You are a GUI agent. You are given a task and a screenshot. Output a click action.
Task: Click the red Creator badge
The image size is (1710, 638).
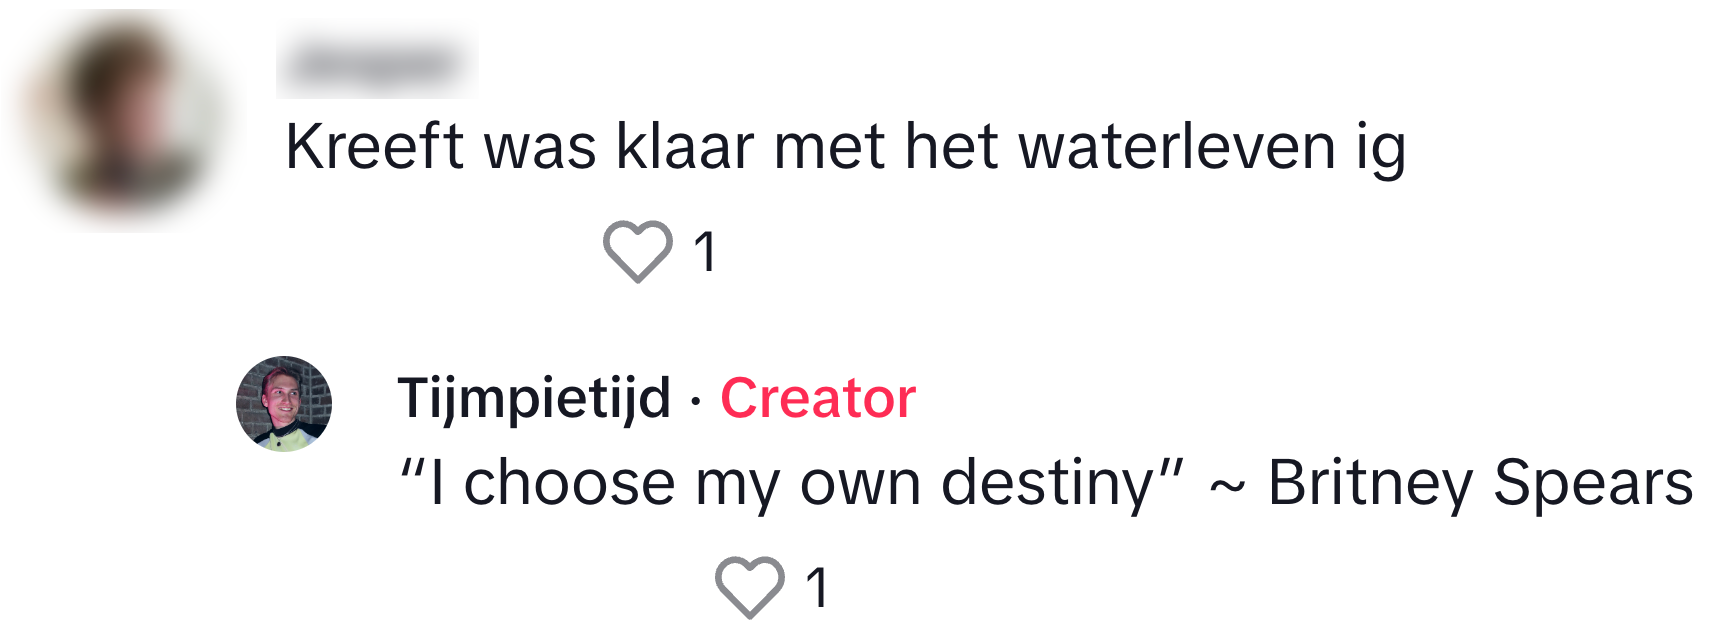pyautogui.click(x=817, y=398)
